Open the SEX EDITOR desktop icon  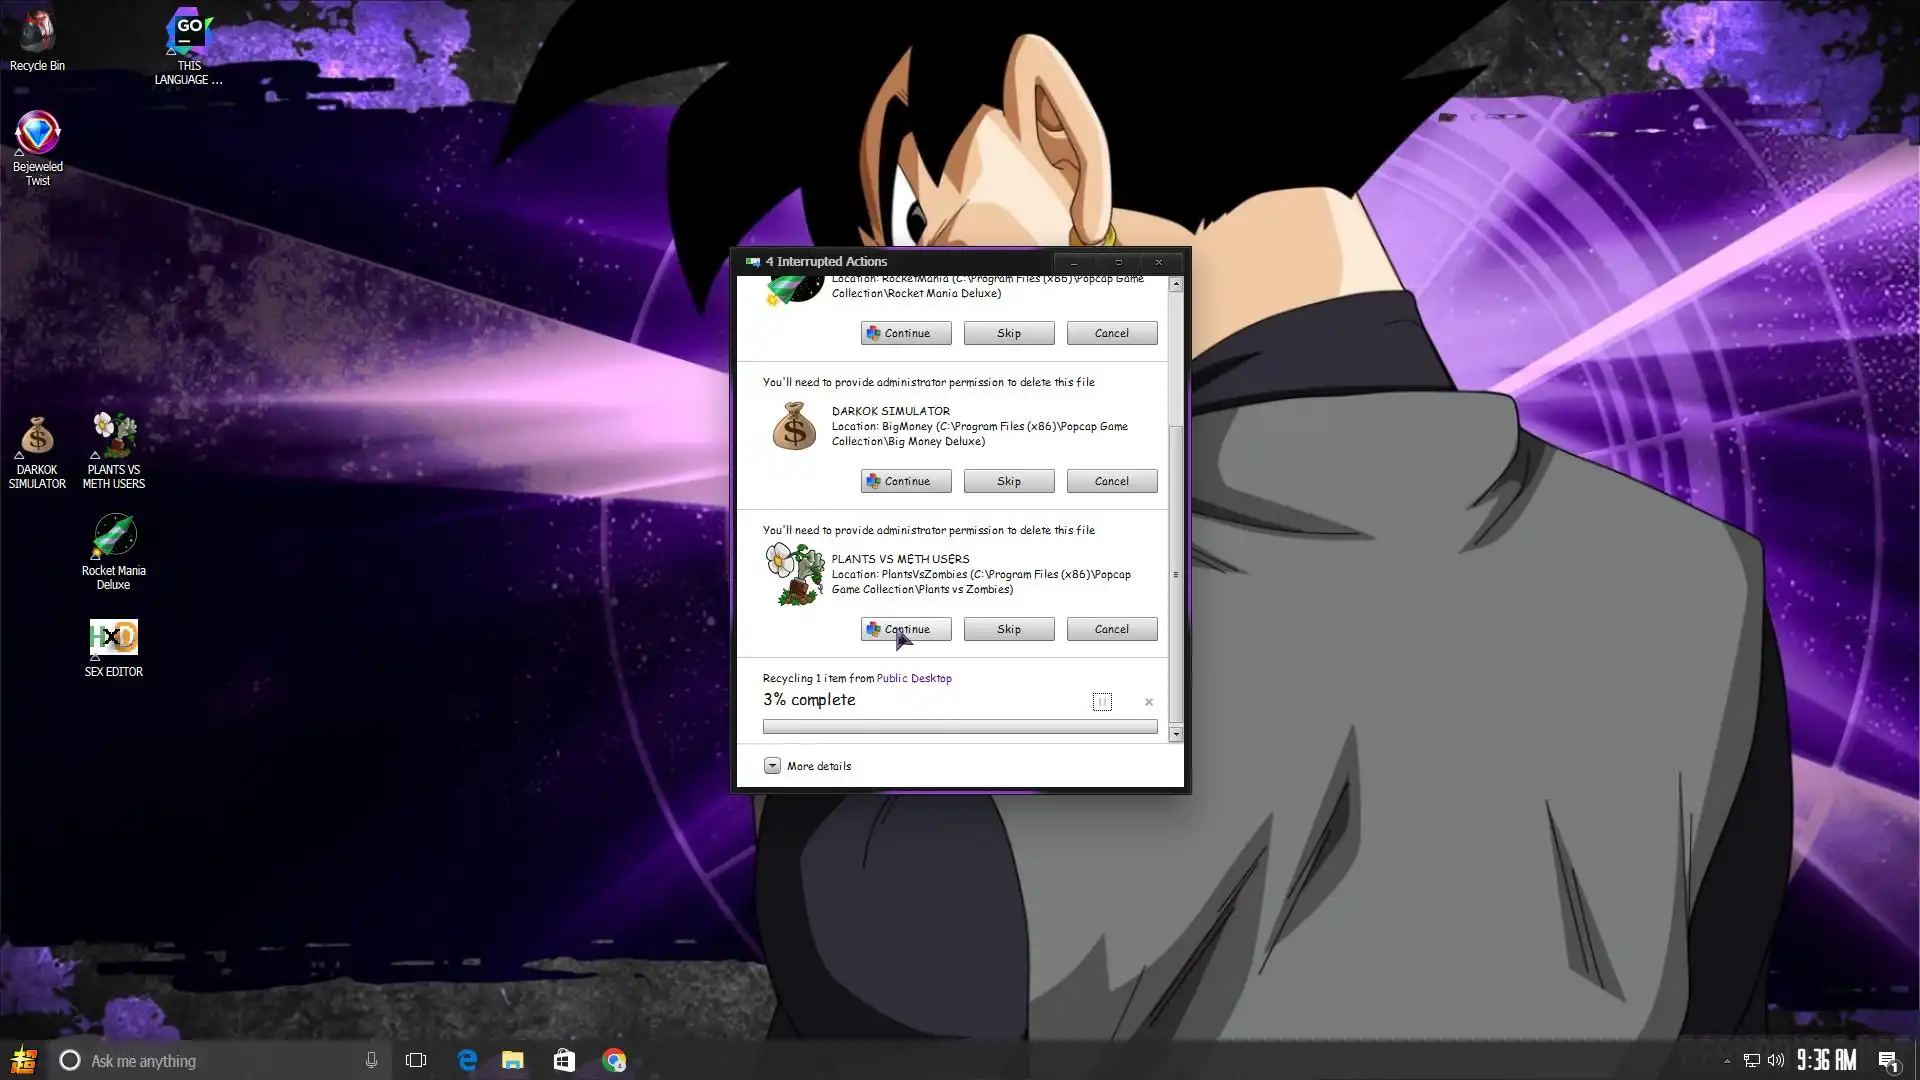pos(114,639)
